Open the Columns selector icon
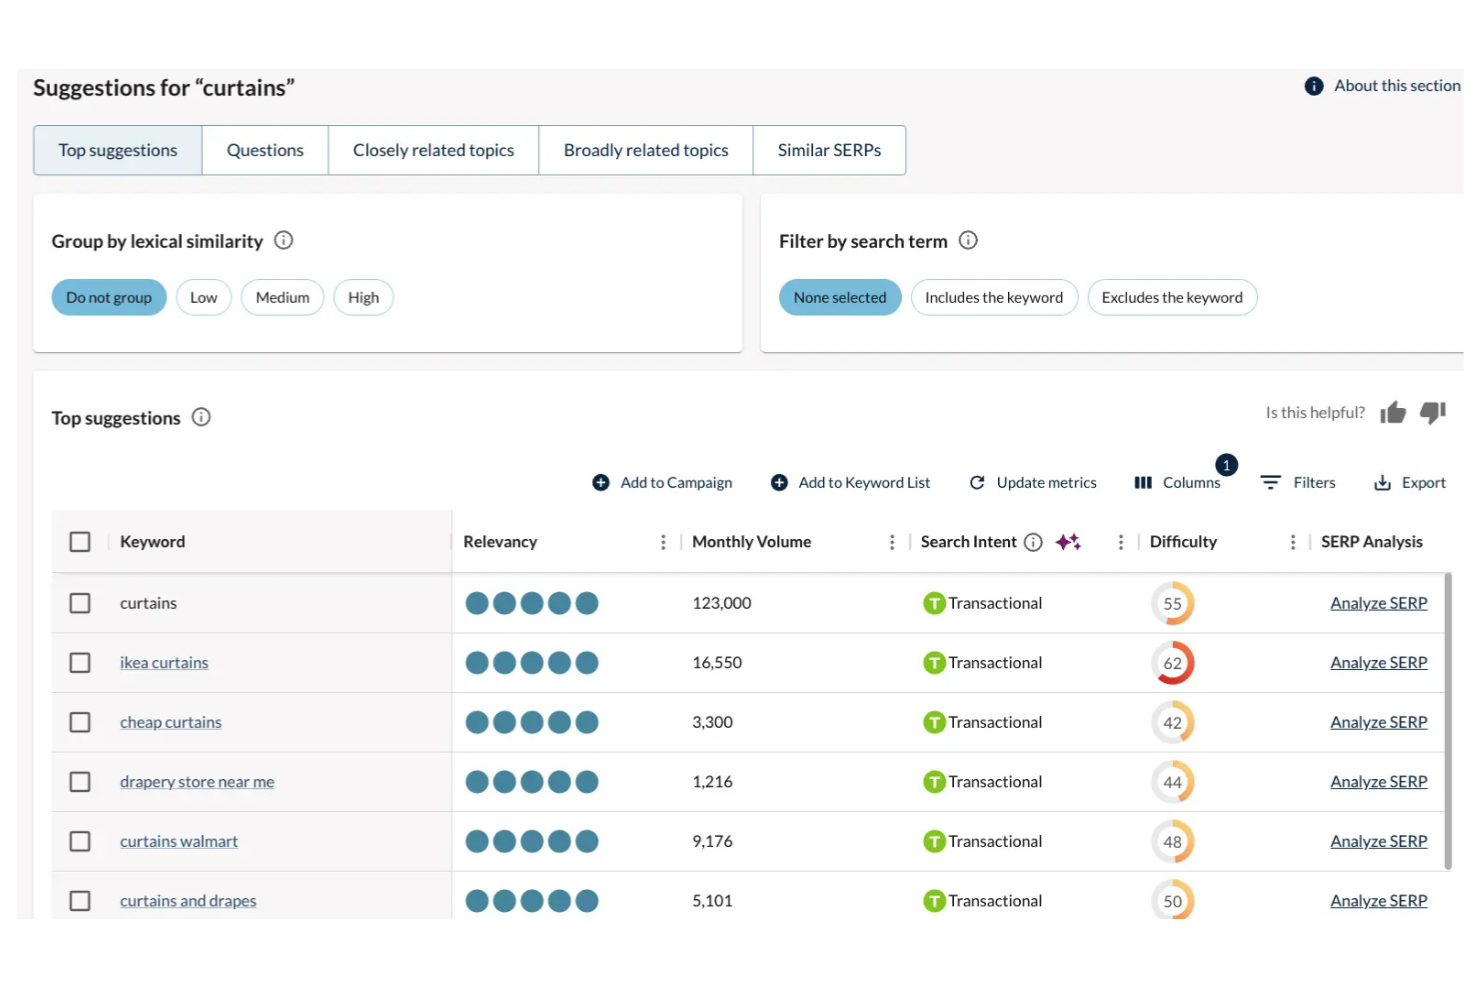This screenshot has width=1480, height=987. tap(1143, 482)
